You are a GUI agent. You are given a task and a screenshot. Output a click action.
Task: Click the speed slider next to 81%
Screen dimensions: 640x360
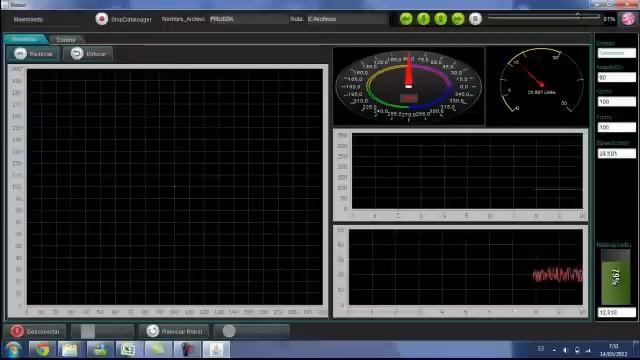544,17
